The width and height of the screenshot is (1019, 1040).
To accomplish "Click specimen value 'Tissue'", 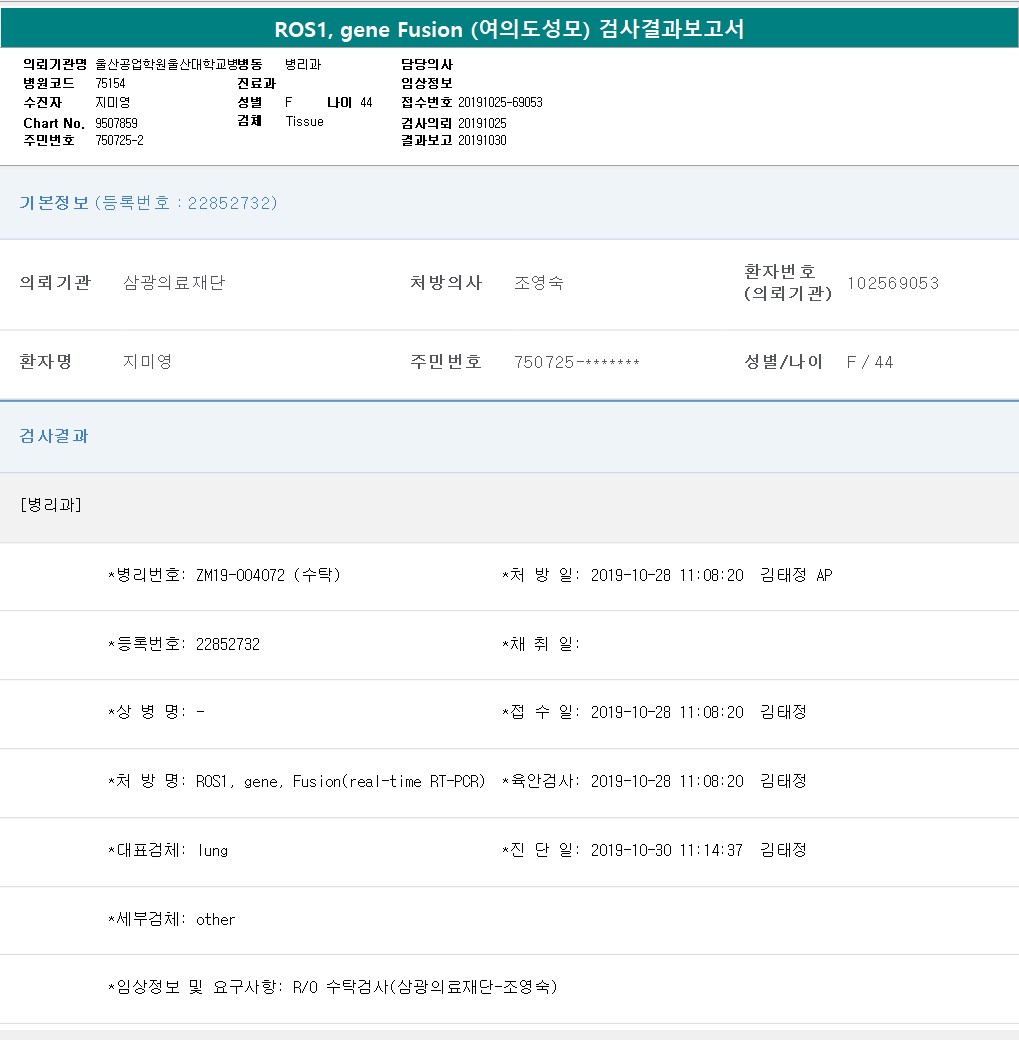I will click(x=305, y=121).
